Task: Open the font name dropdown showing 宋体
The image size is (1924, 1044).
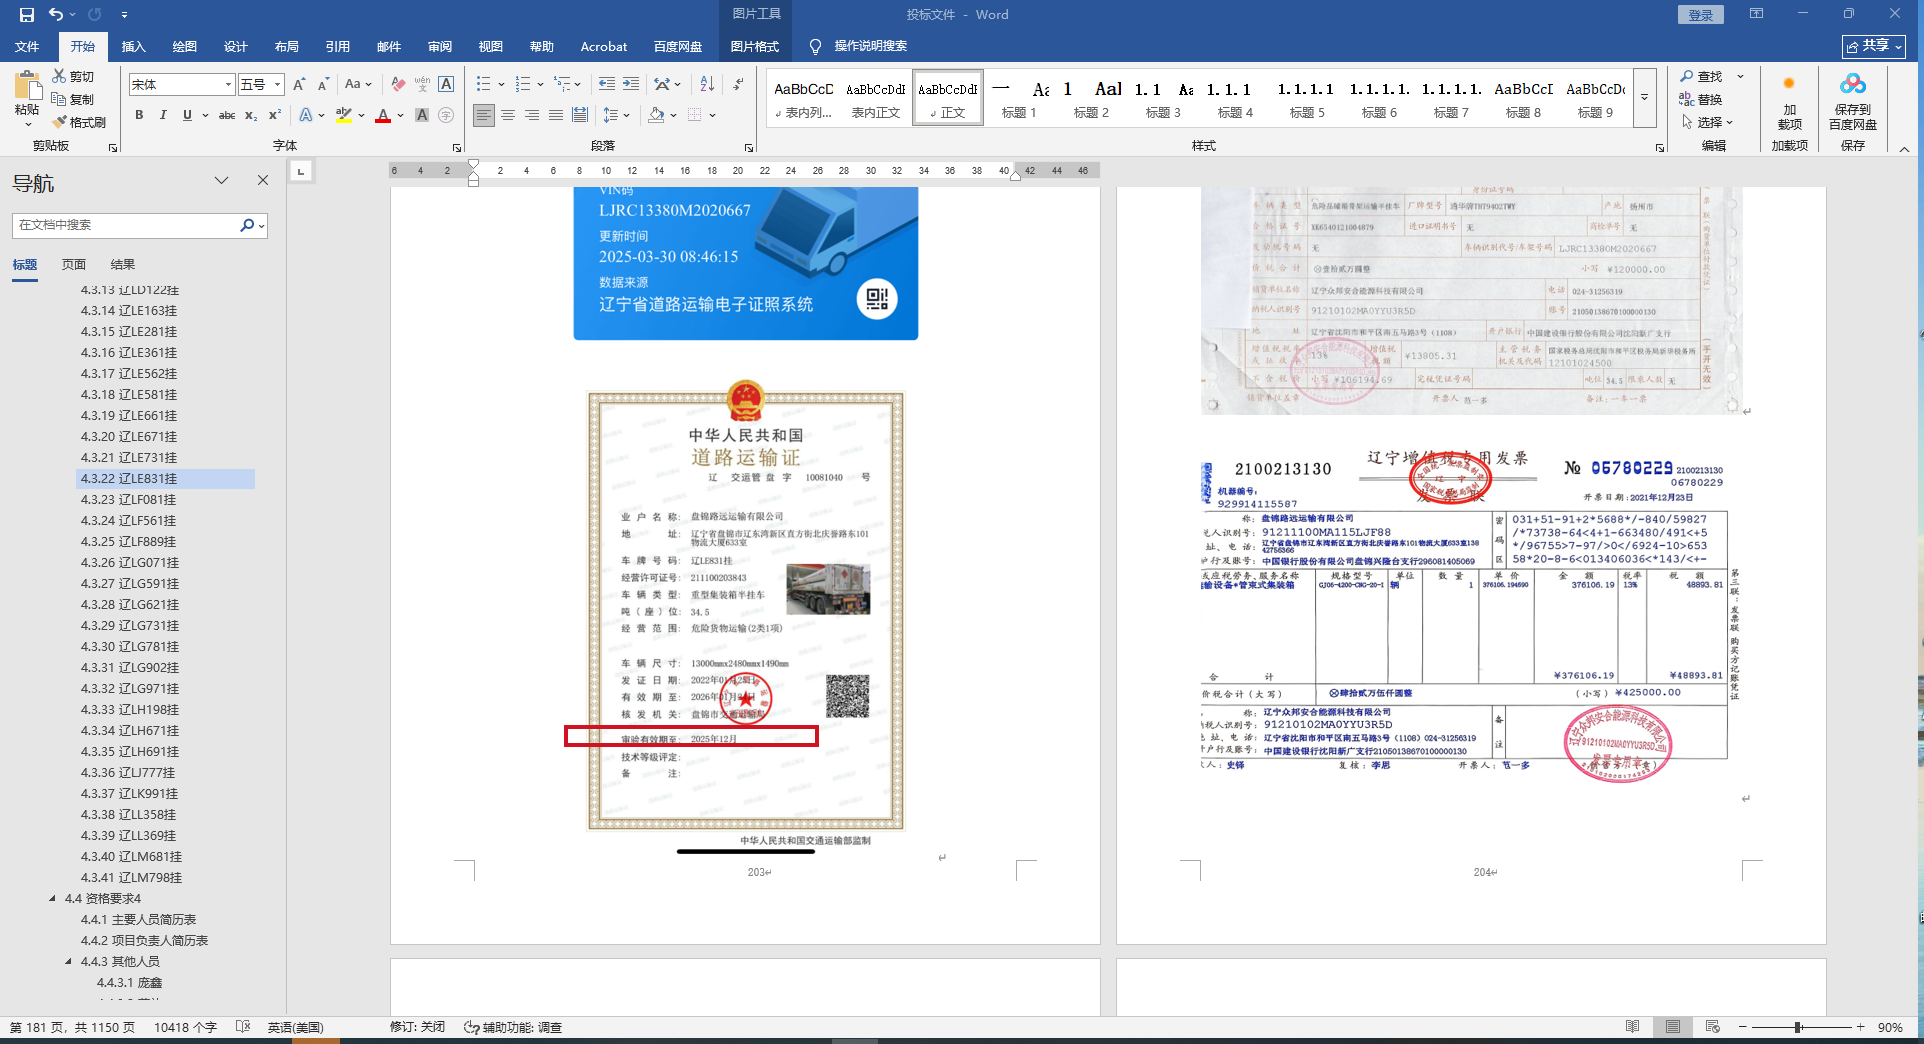Action: tap(228, 85)
